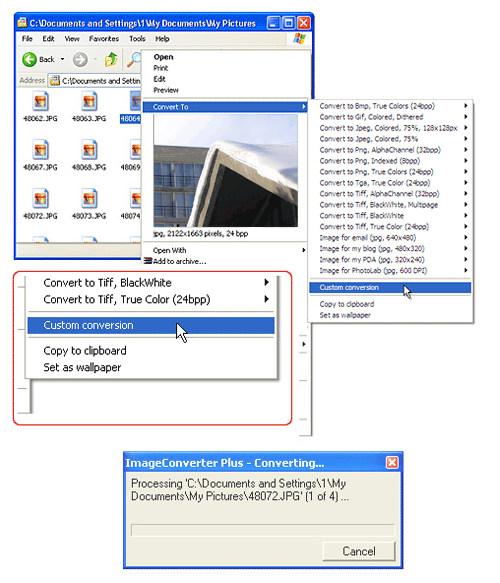The image size is (500, 583).
Task: Click the green Back arrow icon
Action: coord(29,59)
